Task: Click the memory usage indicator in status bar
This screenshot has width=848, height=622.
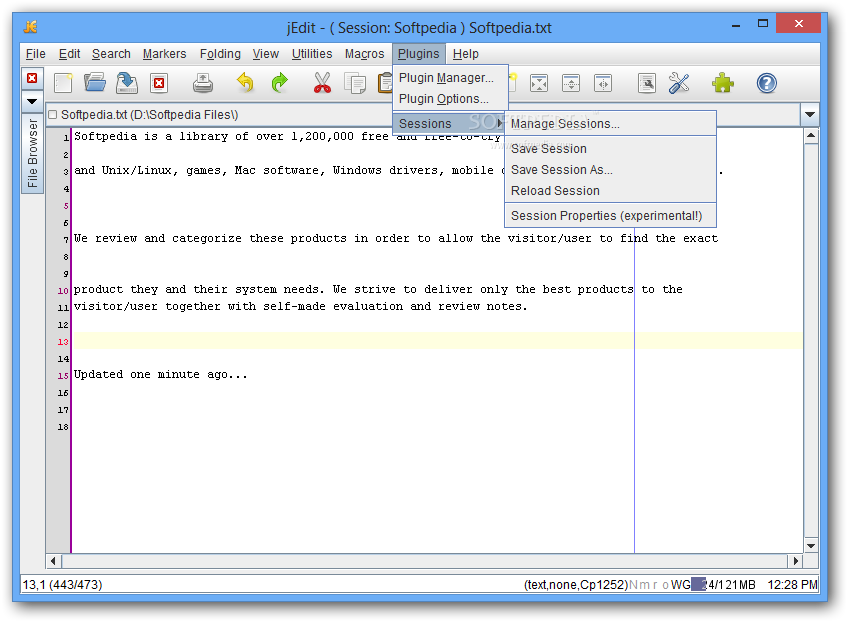Action: tap(724, 585)
